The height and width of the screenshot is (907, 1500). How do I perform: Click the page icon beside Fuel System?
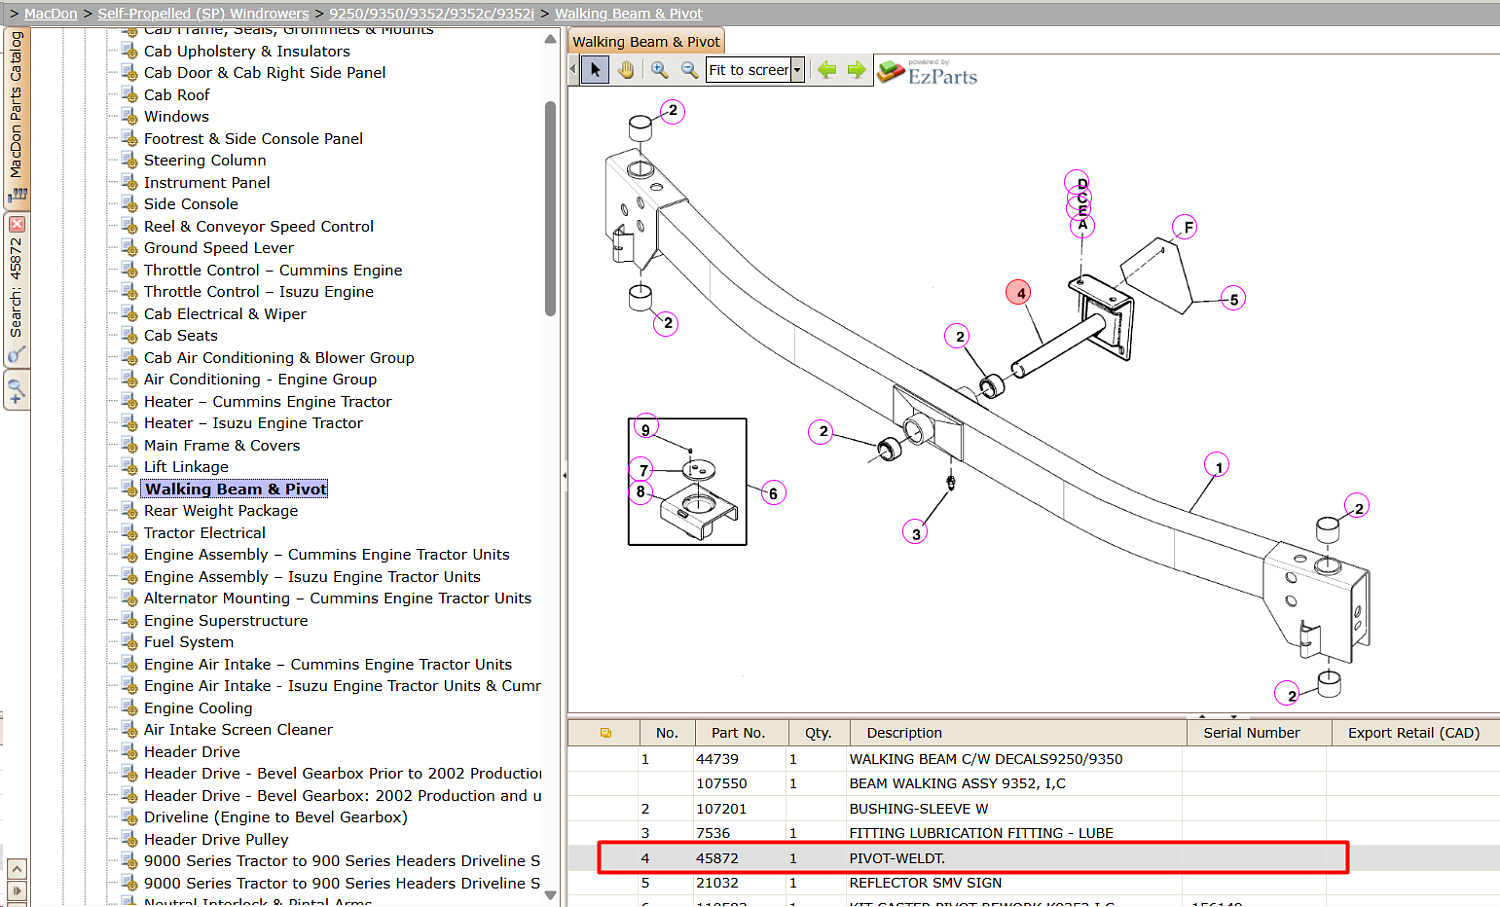pyautogui.click(x=129, y=642)
